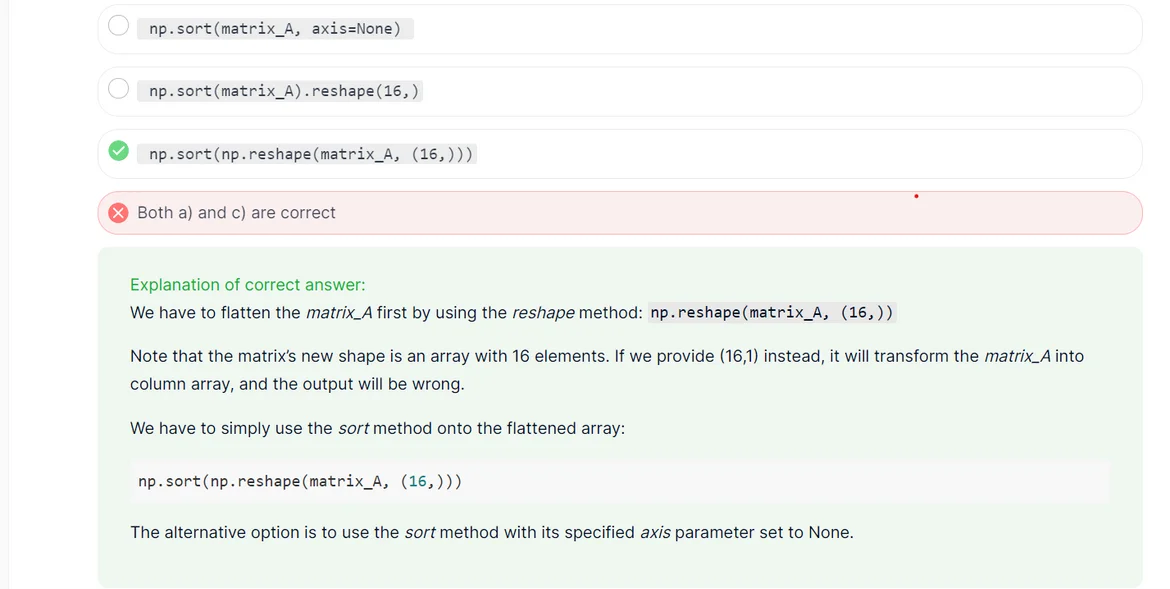This screenshot has width=1170, height=589.
Task: Click the 'Explanation of correct answer:' heading
Action: pos(247,285)
